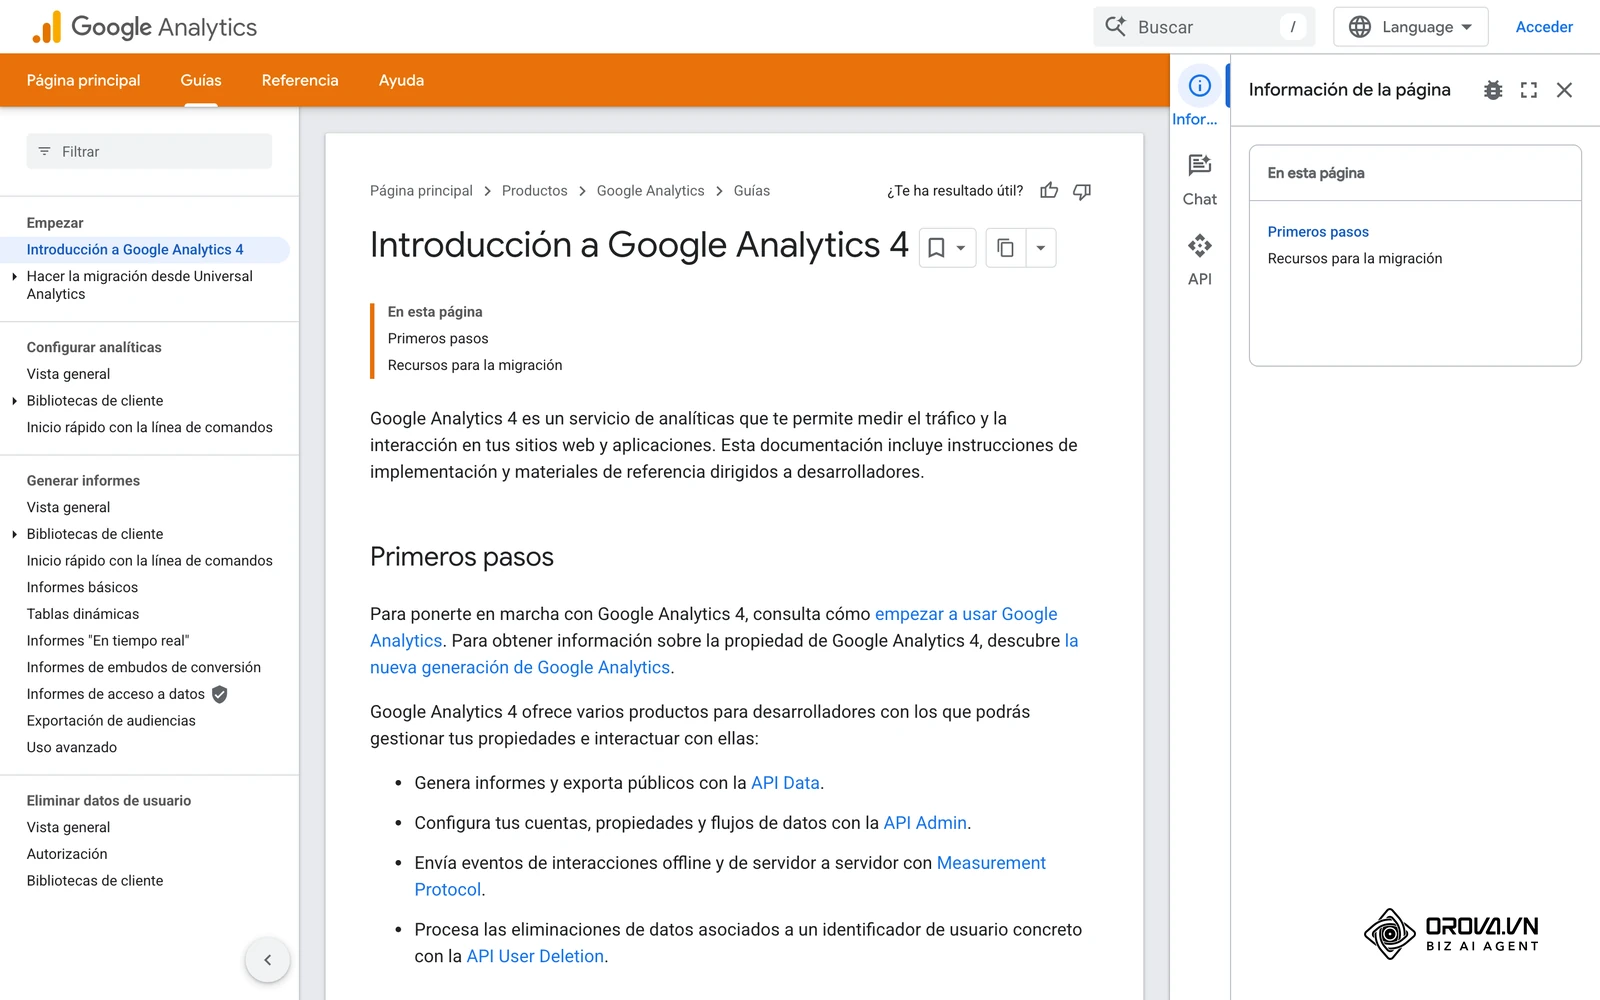Expand info panel to fullscreen
The height and width of the screenshot is (1000, 1600).
tap(1529, 90)
